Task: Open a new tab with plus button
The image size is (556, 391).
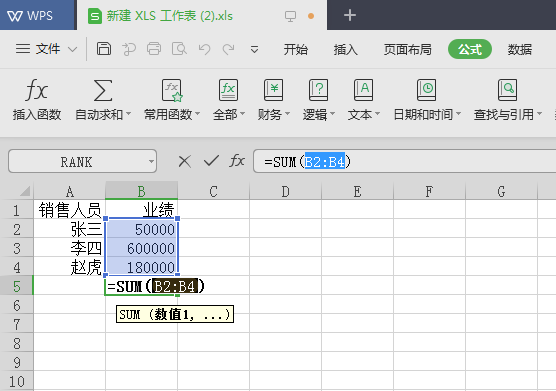Action: click(x=350, y=15)
